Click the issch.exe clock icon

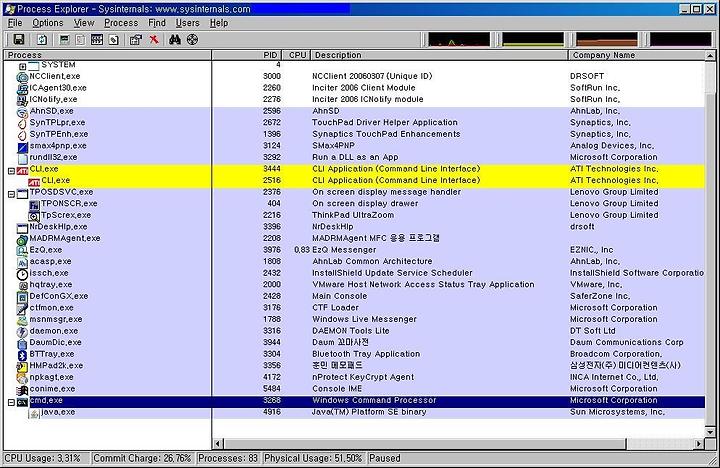(x=22, y=274)
